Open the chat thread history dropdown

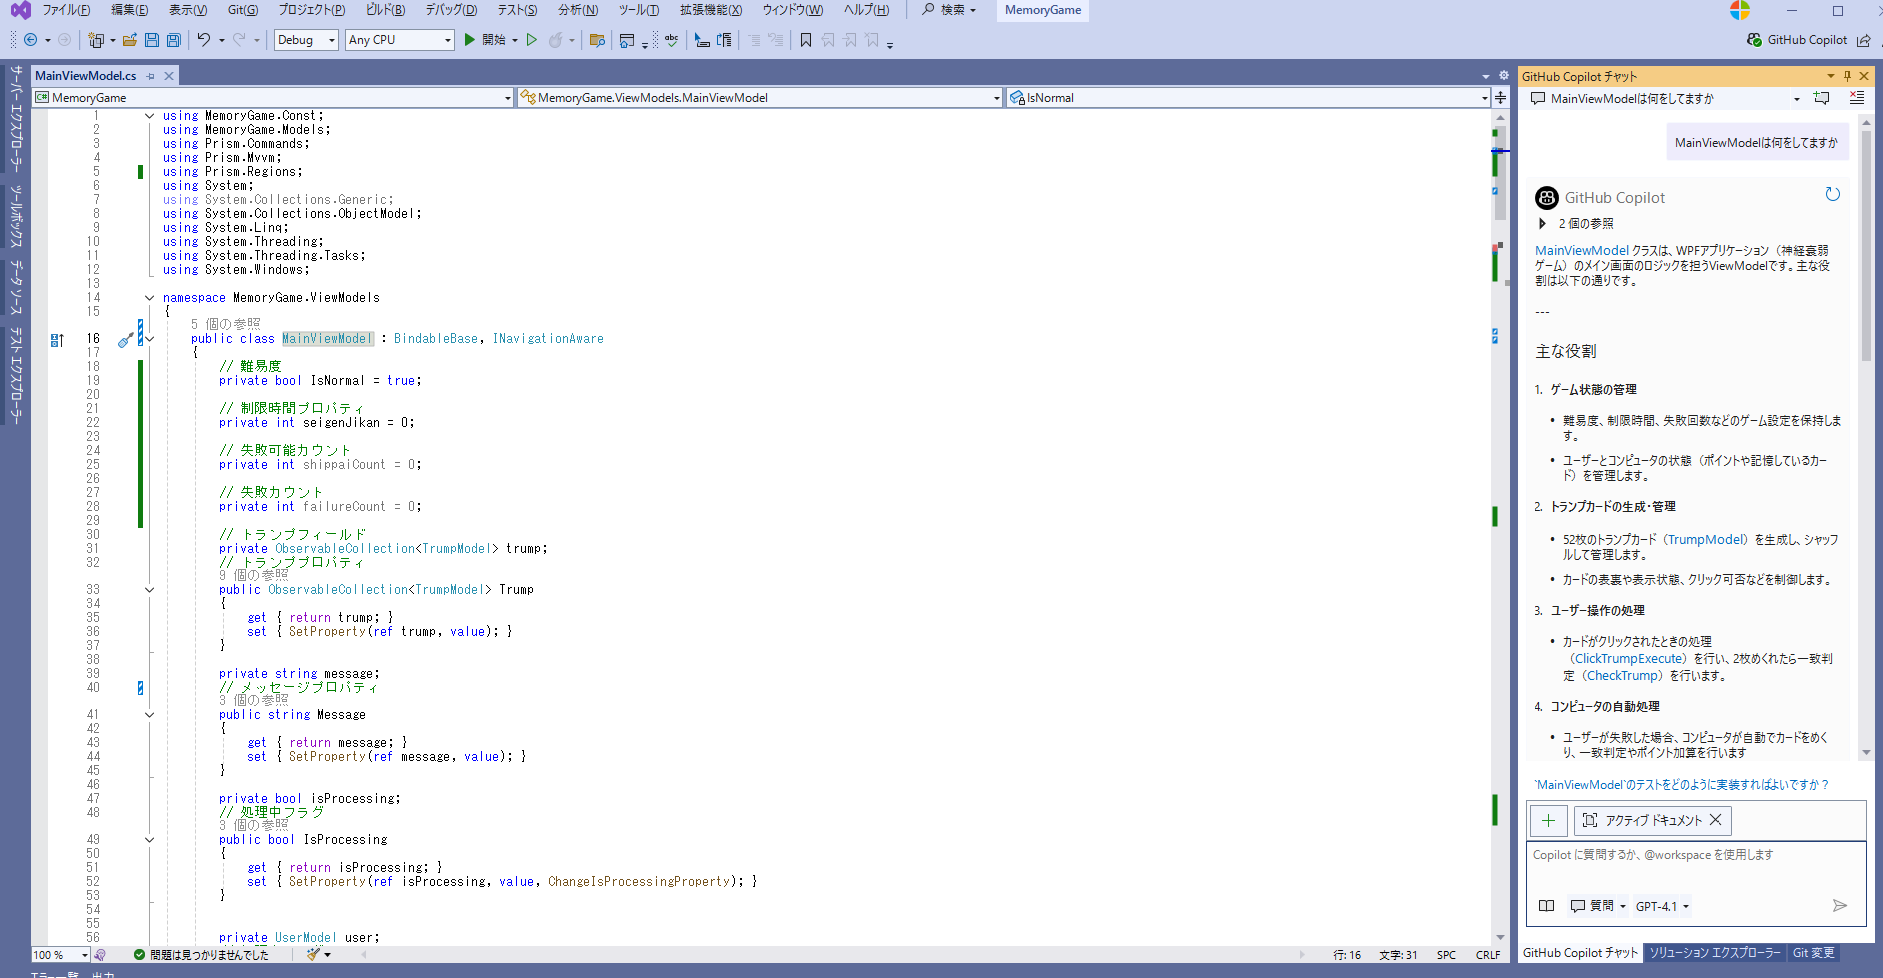pyautogui.click(x=1797, y=98)
